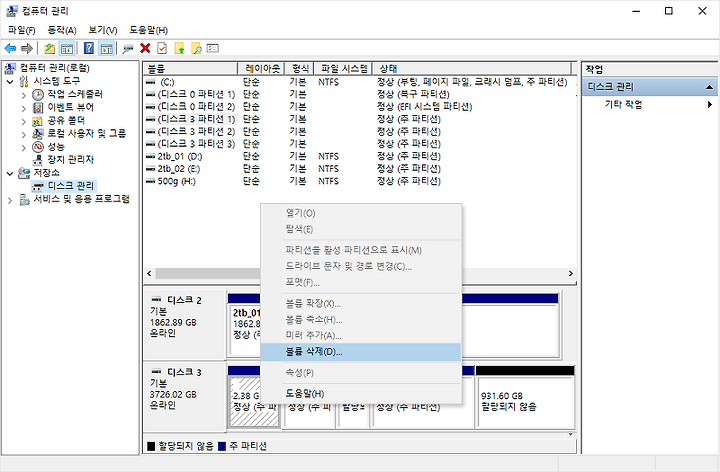Collapse the 저장소 tree node
This screenshot has height=472, width=720.
tap(10, 173)
